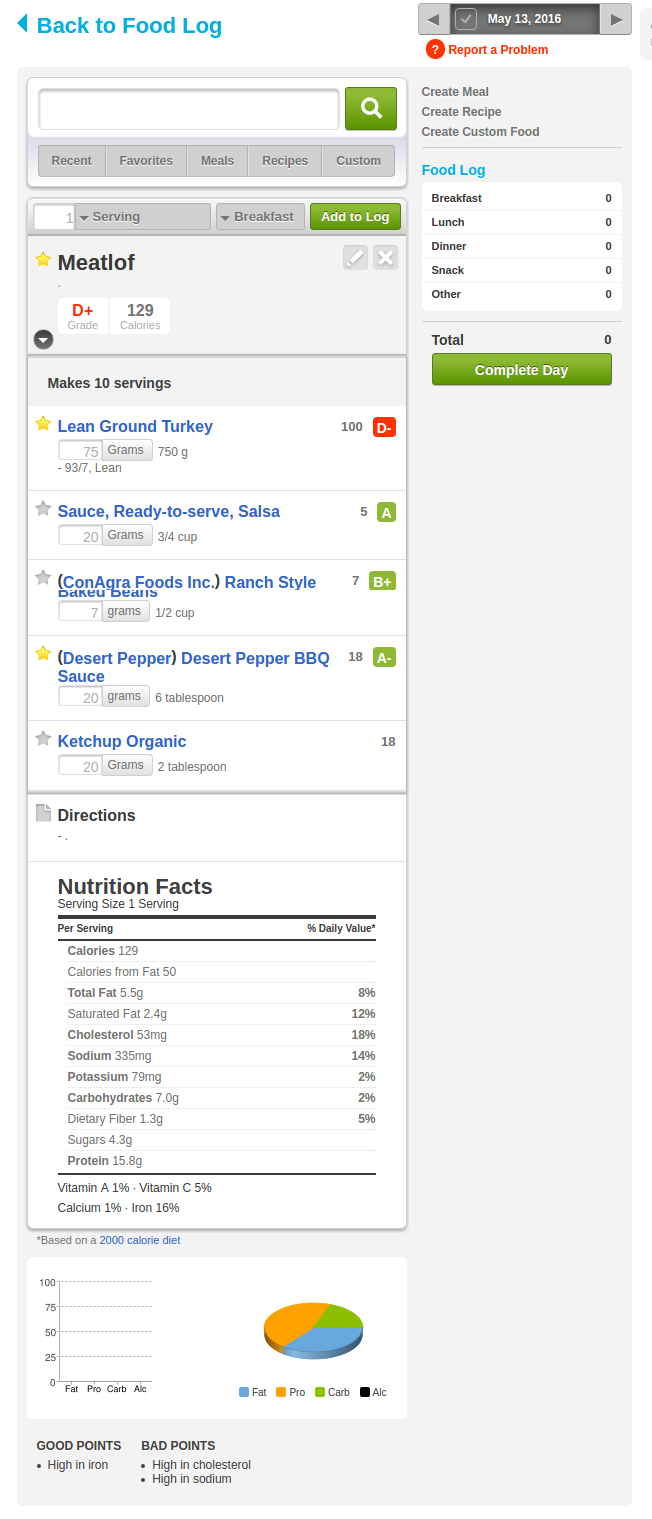Click the green magnifier search button

click(371, 108)
